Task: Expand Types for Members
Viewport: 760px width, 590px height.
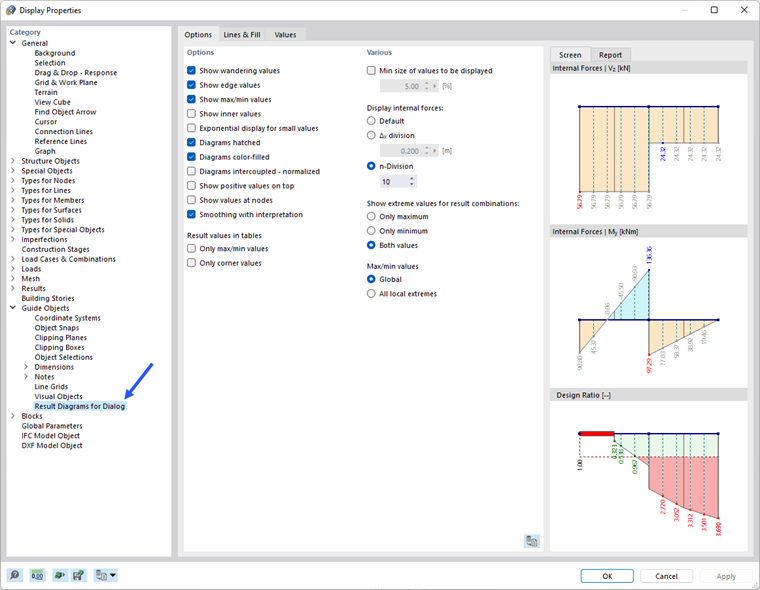Action: pos(13,200)
